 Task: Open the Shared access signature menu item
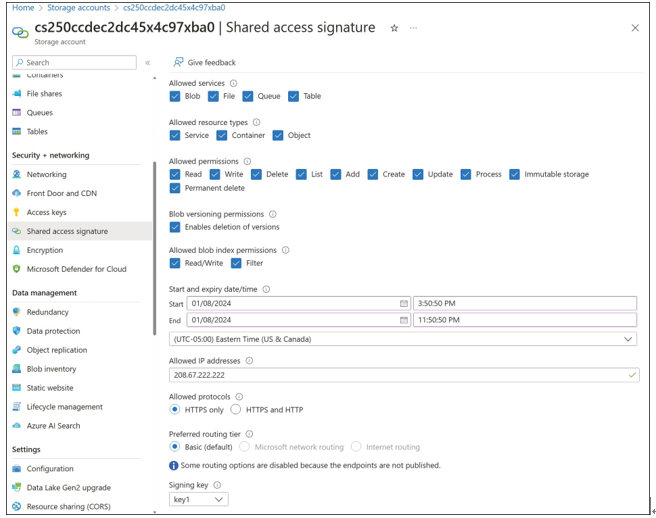(80, 231)
